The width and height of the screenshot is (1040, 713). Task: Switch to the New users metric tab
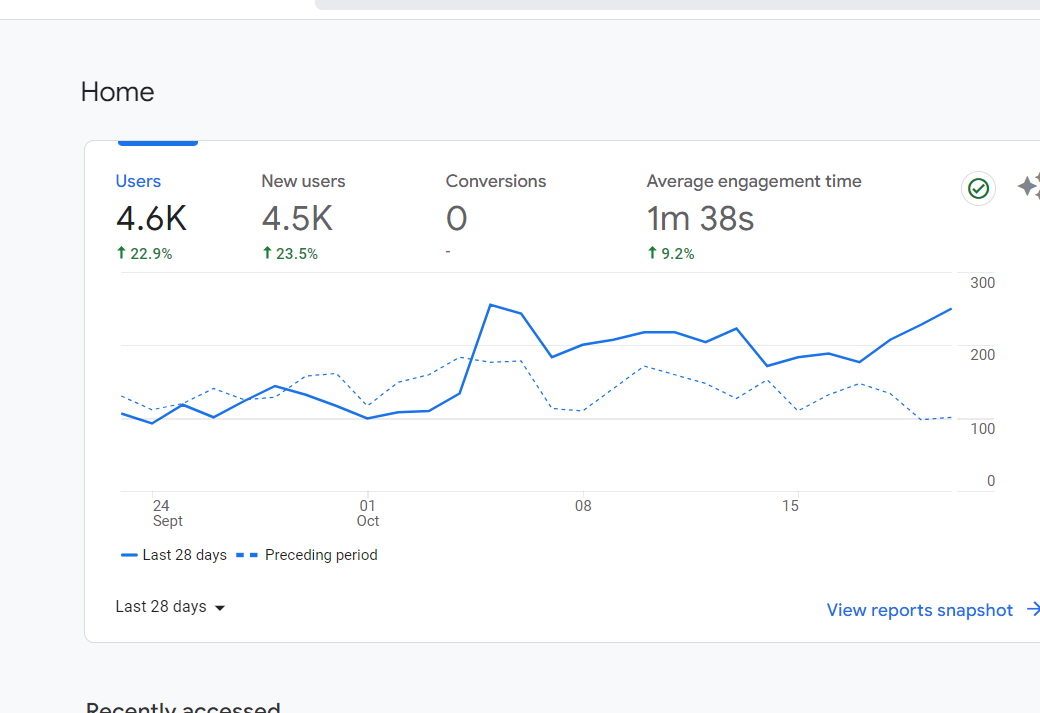[303, 181]
